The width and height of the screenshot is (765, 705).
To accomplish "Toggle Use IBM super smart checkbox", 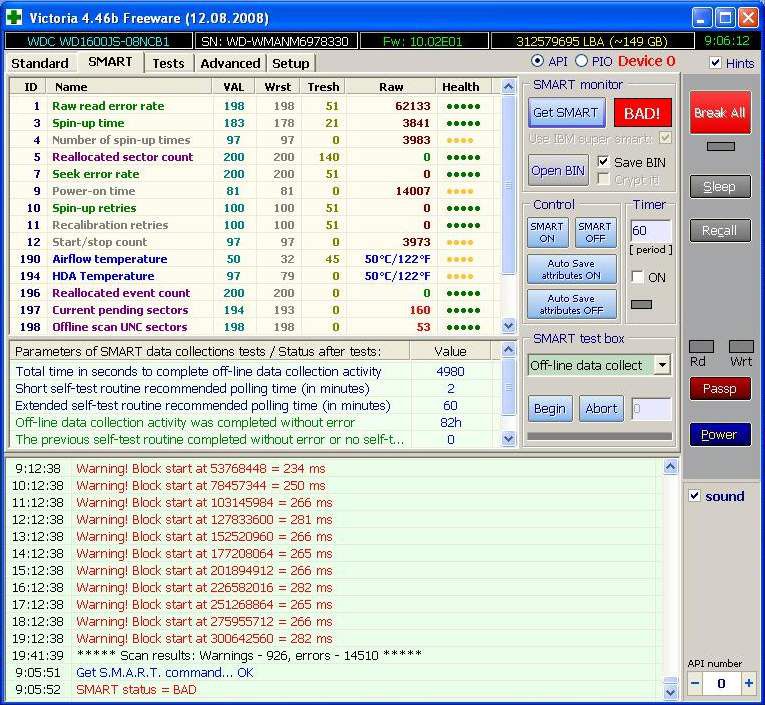I will coord(665,138).
